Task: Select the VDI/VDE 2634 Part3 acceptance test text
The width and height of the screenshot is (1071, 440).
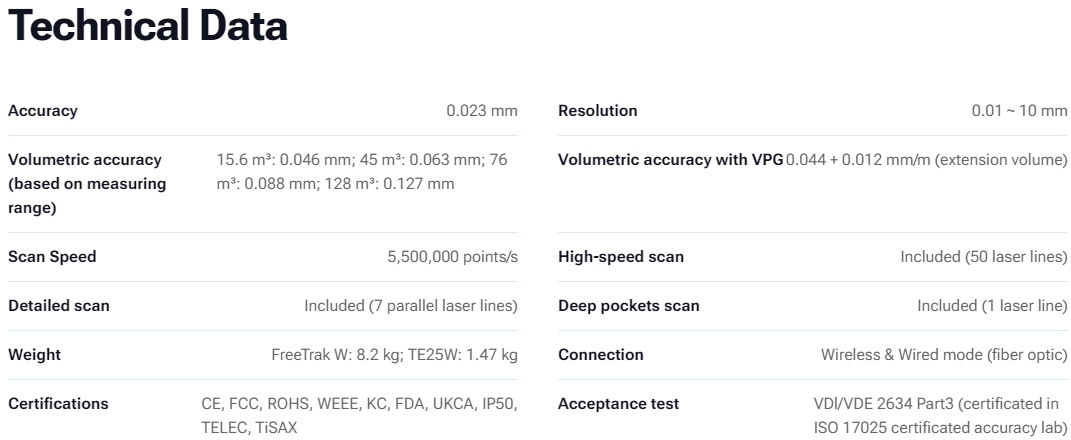Action: (940, 416)
